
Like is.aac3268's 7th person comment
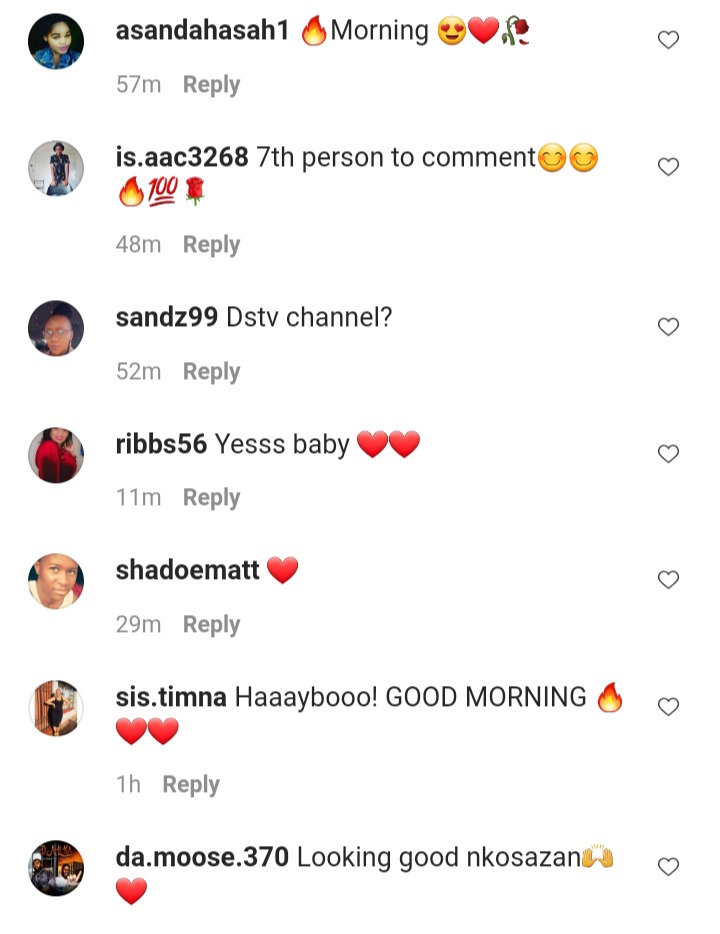(668, 167)
